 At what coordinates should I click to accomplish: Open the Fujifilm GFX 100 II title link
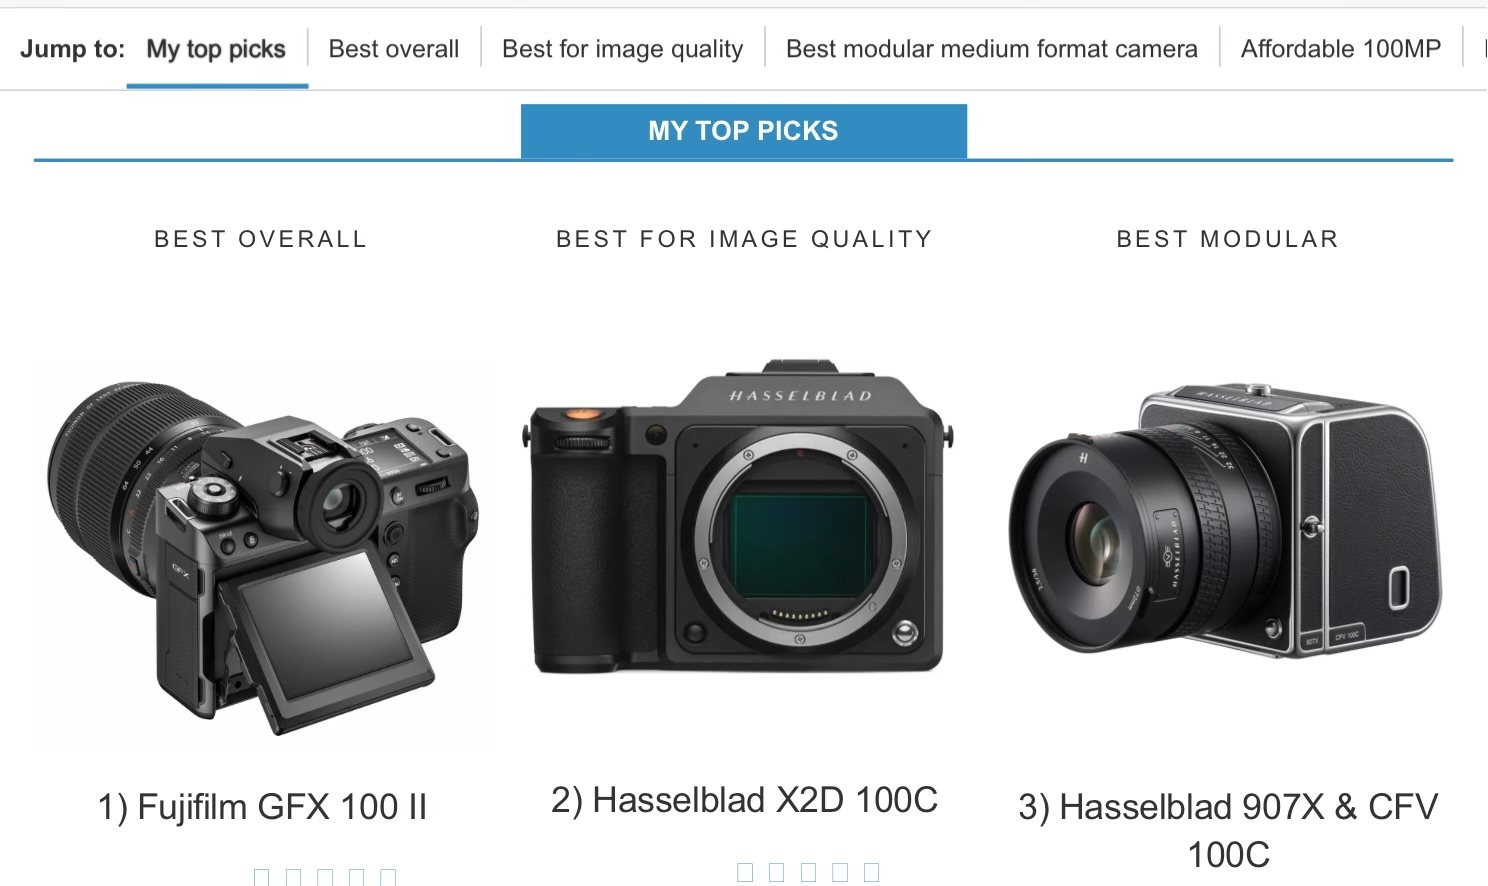pos(262,807)
